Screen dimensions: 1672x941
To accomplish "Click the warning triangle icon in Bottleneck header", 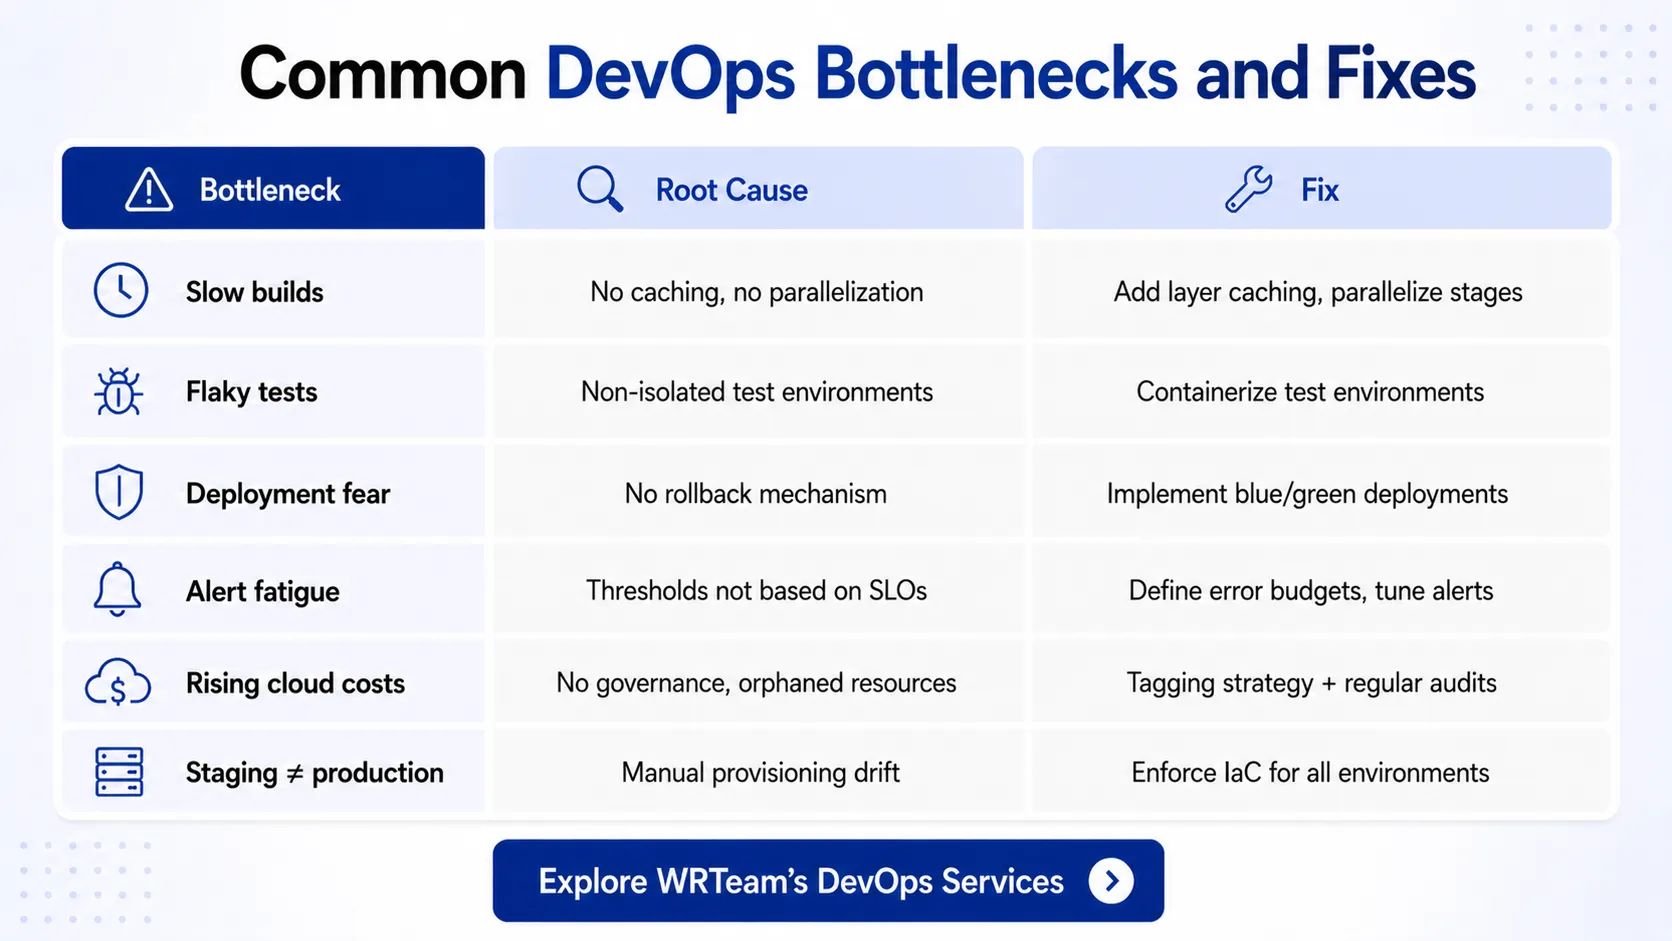I will (x=149, y=189).
